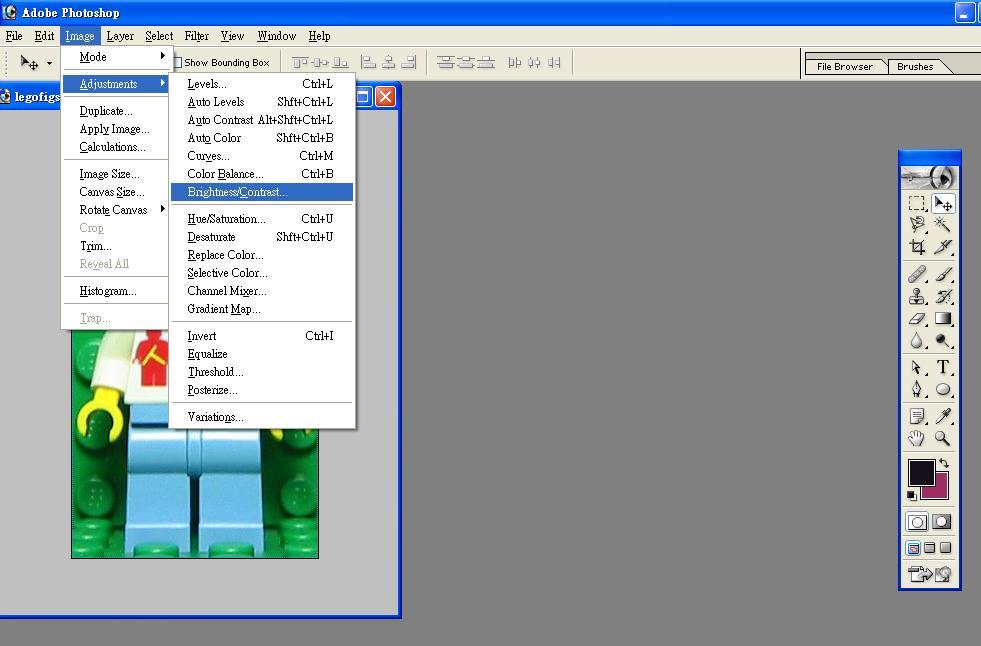Image resolution: width=981 pixels, height=646 pixels.
Task: Select the Move tool in toolbox
Action: 943,203
